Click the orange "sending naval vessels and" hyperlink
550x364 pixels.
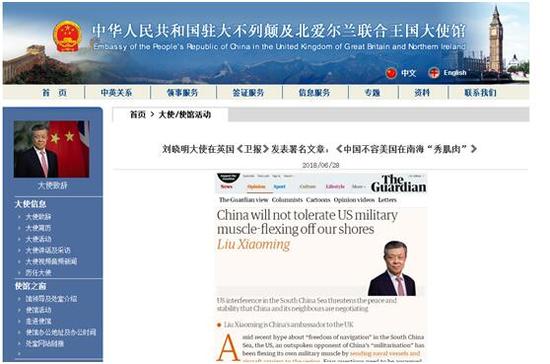pos(385,353)
